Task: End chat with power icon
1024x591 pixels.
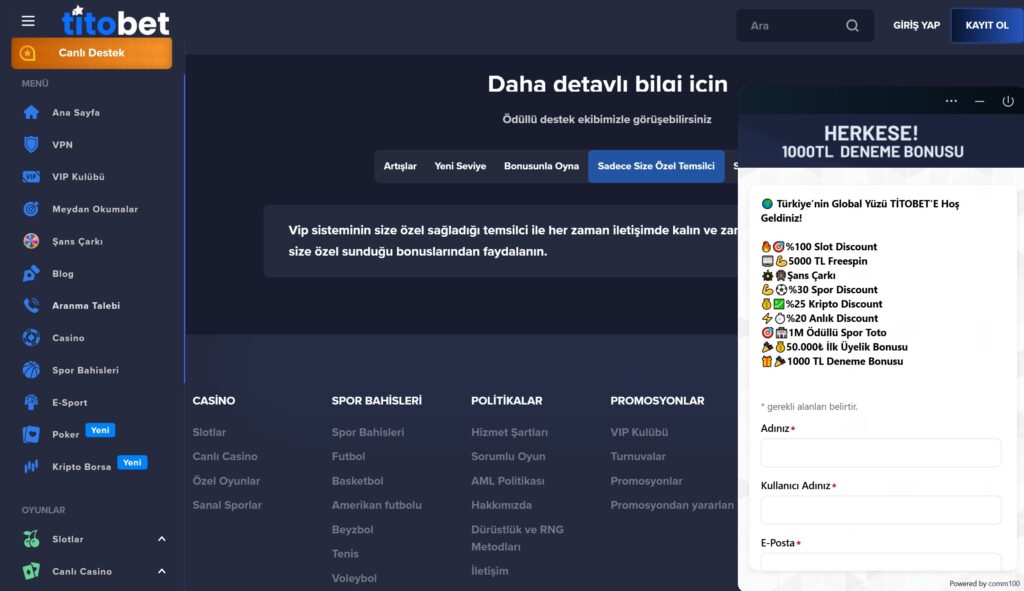Action: [x=1008, y=101]
